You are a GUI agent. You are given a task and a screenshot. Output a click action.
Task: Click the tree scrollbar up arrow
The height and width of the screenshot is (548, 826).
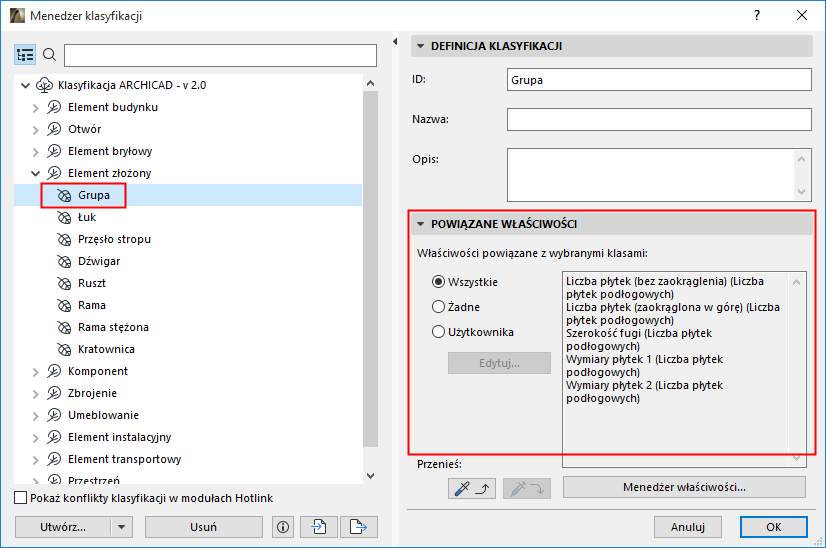pos(370,83)
